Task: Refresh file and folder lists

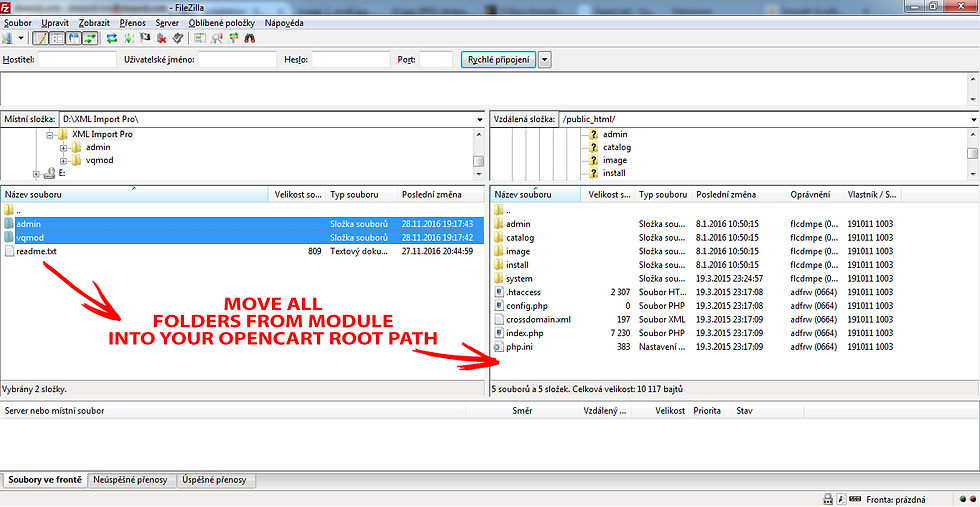Action: [112, 38]
